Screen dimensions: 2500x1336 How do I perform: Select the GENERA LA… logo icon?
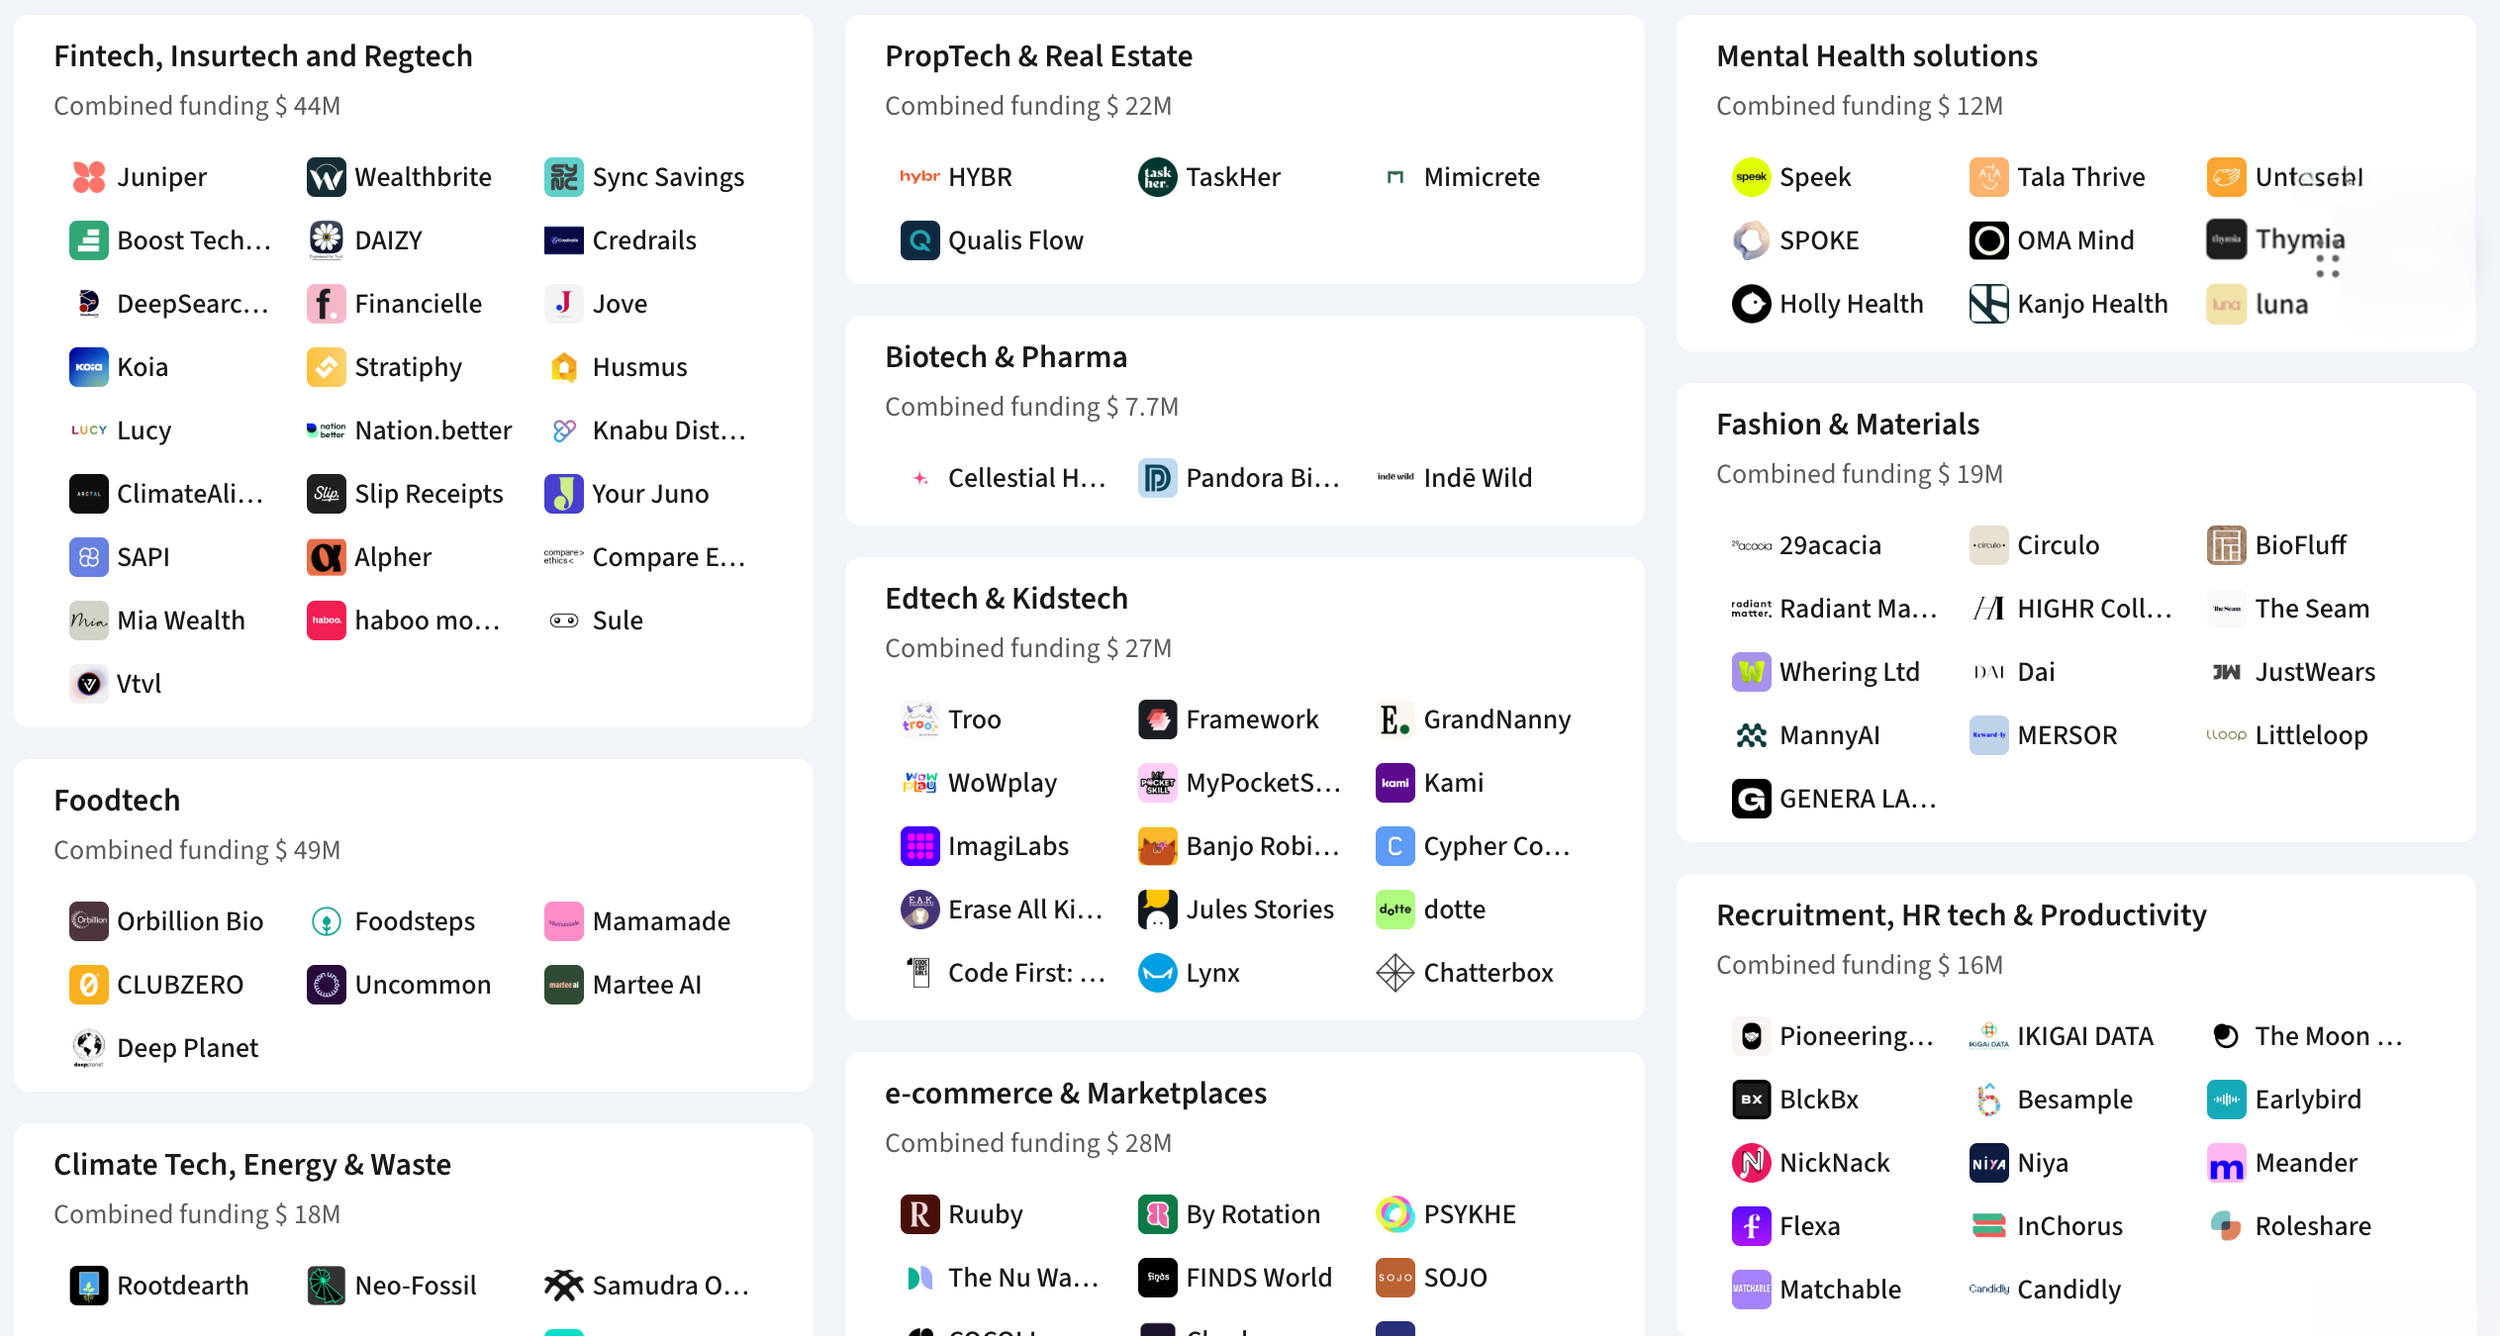coord(1751,798)
